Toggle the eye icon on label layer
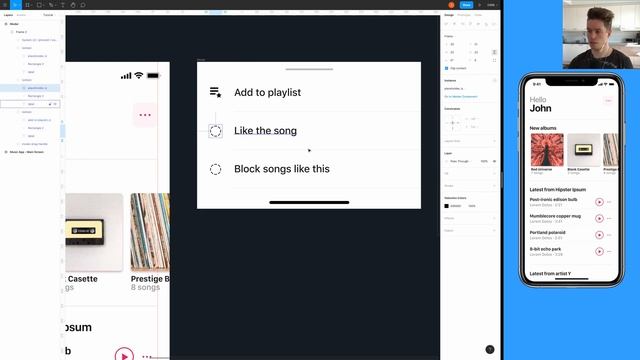 point(56,104)
